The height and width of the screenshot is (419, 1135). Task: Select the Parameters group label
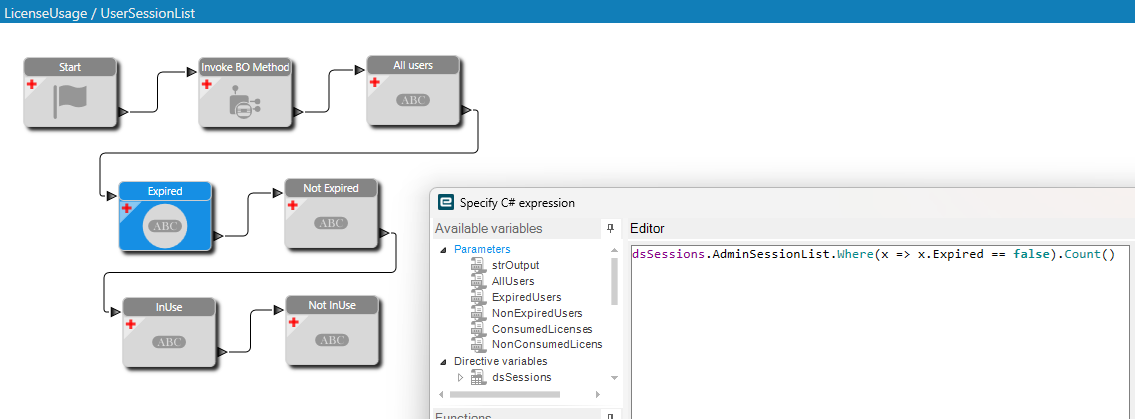point(482,250)
